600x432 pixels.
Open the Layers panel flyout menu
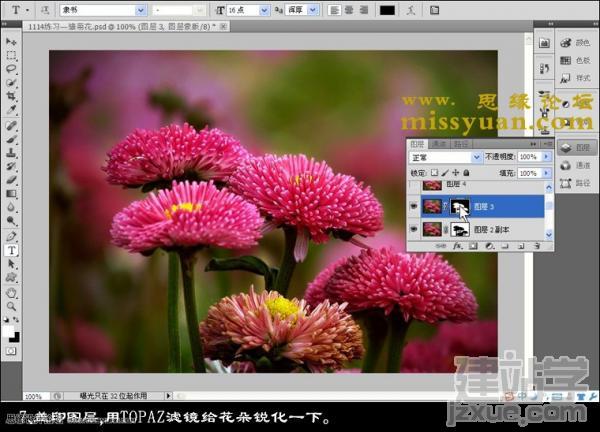(x=548, y=144)
